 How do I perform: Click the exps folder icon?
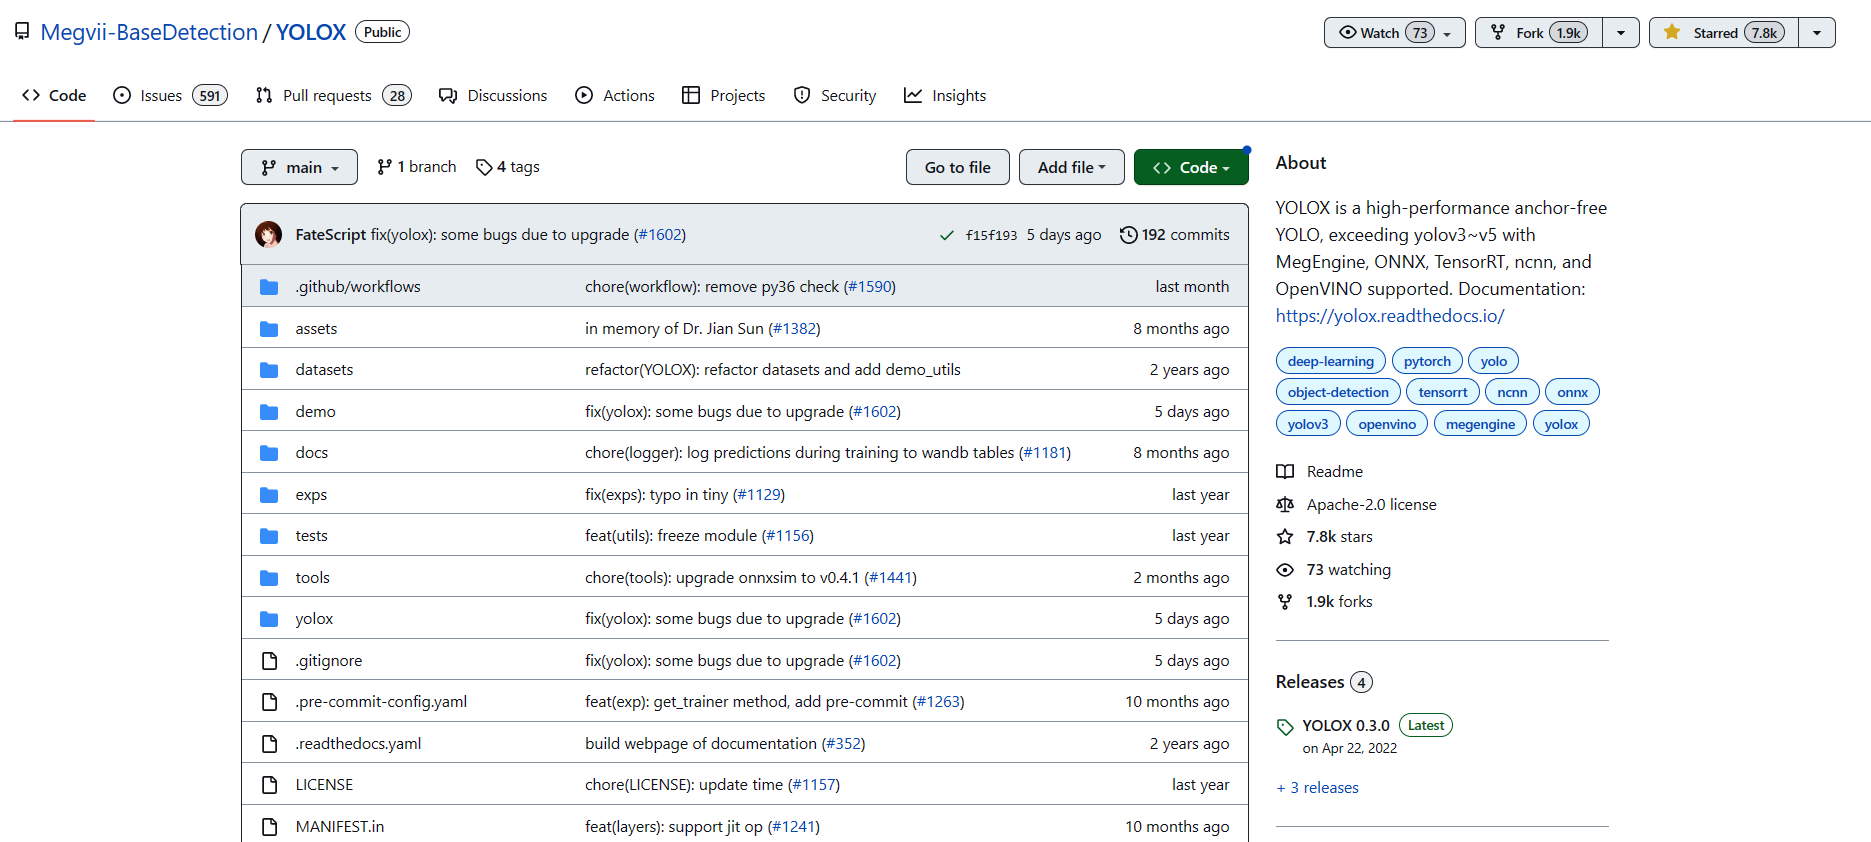click(x=269, y=495)
